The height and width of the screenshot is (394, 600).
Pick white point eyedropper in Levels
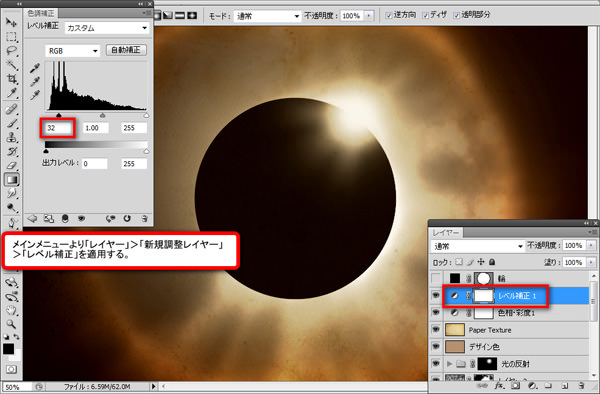(x=35, y=95)
